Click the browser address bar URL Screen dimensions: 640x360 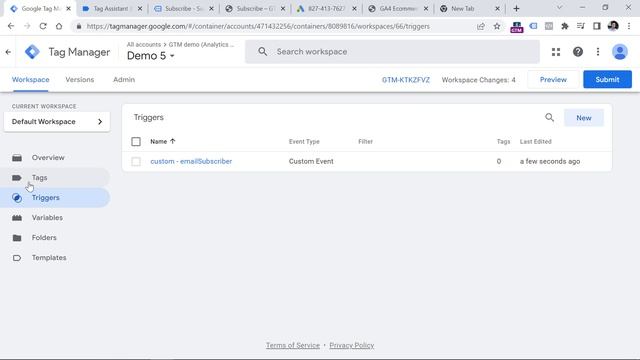point(258,26)
